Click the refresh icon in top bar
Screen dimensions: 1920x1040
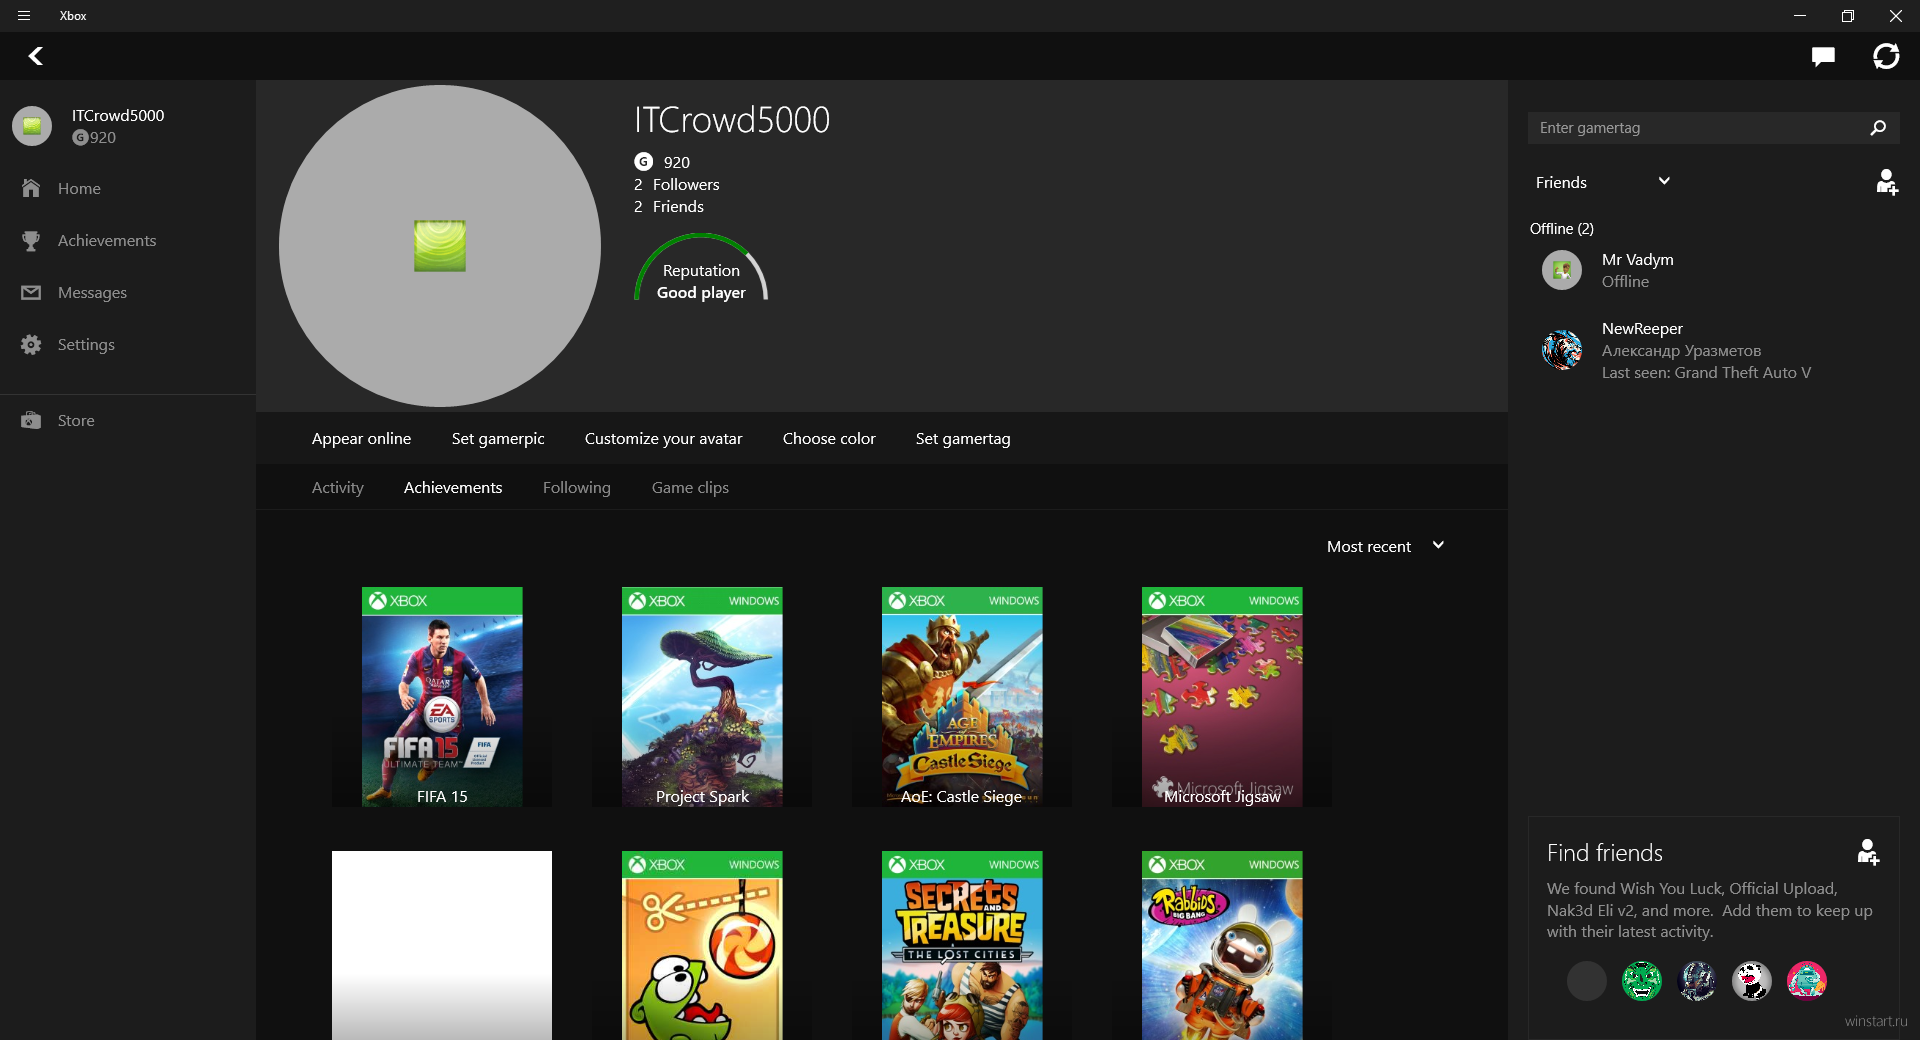point(1886,56)
